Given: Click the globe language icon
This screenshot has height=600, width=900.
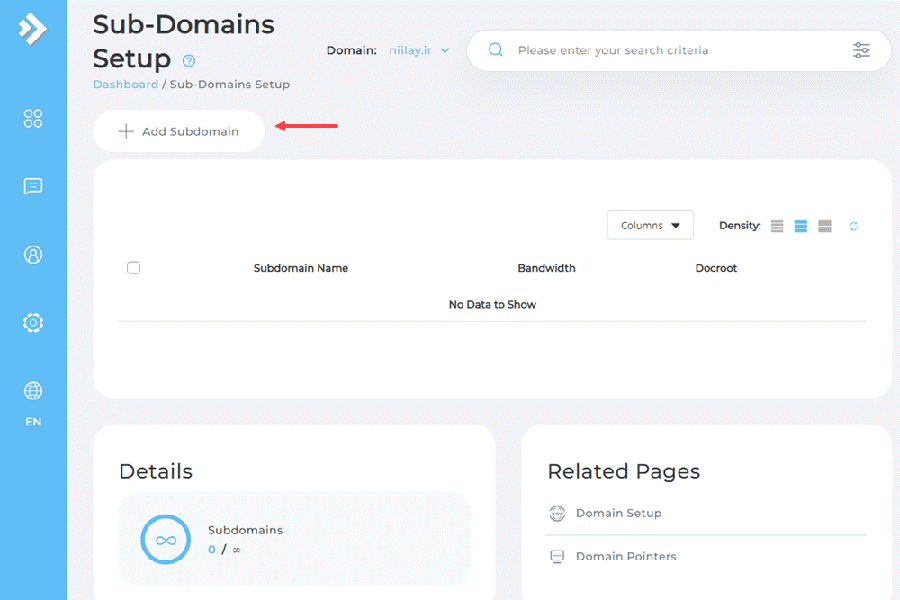Looking at the screenshot, I should click(33, 391).
